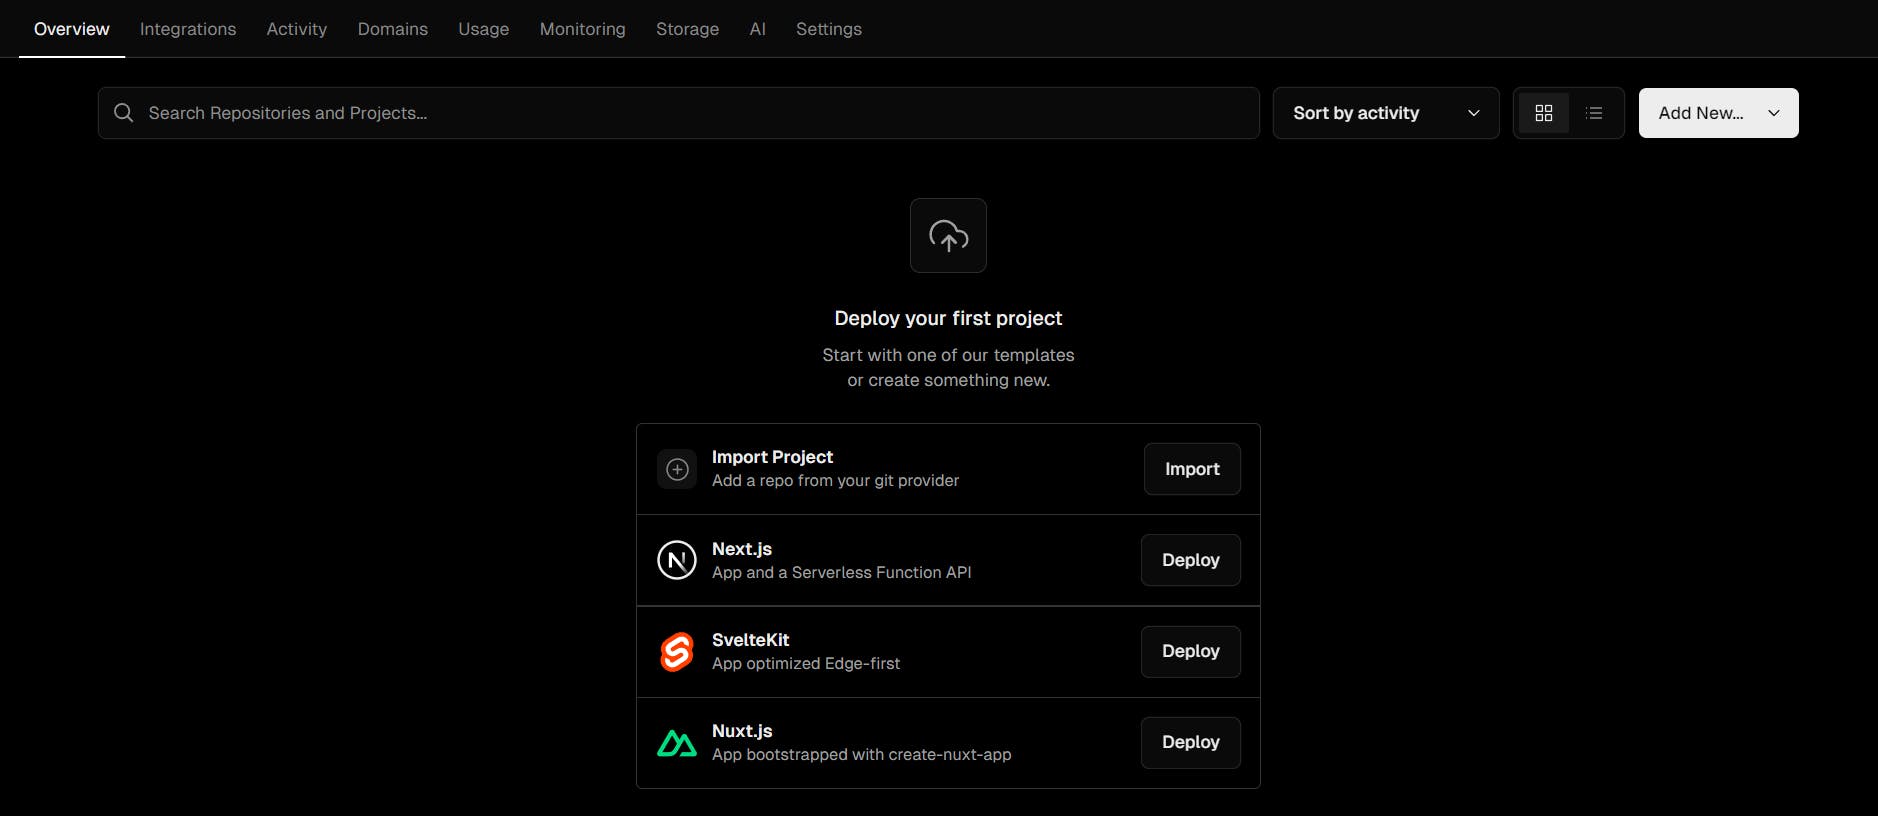Click the Import Project title
The image size is (1878, 816).
tap(772, 457)
